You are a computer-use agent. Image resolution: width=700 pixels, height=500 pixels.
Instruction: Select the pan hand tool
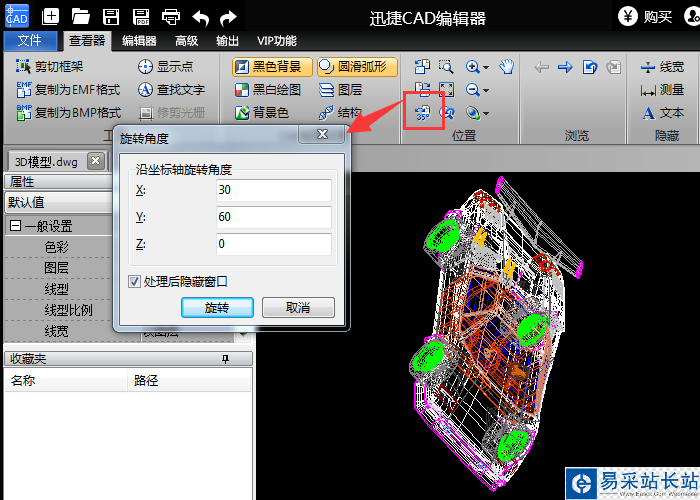[x=507, y=67]
